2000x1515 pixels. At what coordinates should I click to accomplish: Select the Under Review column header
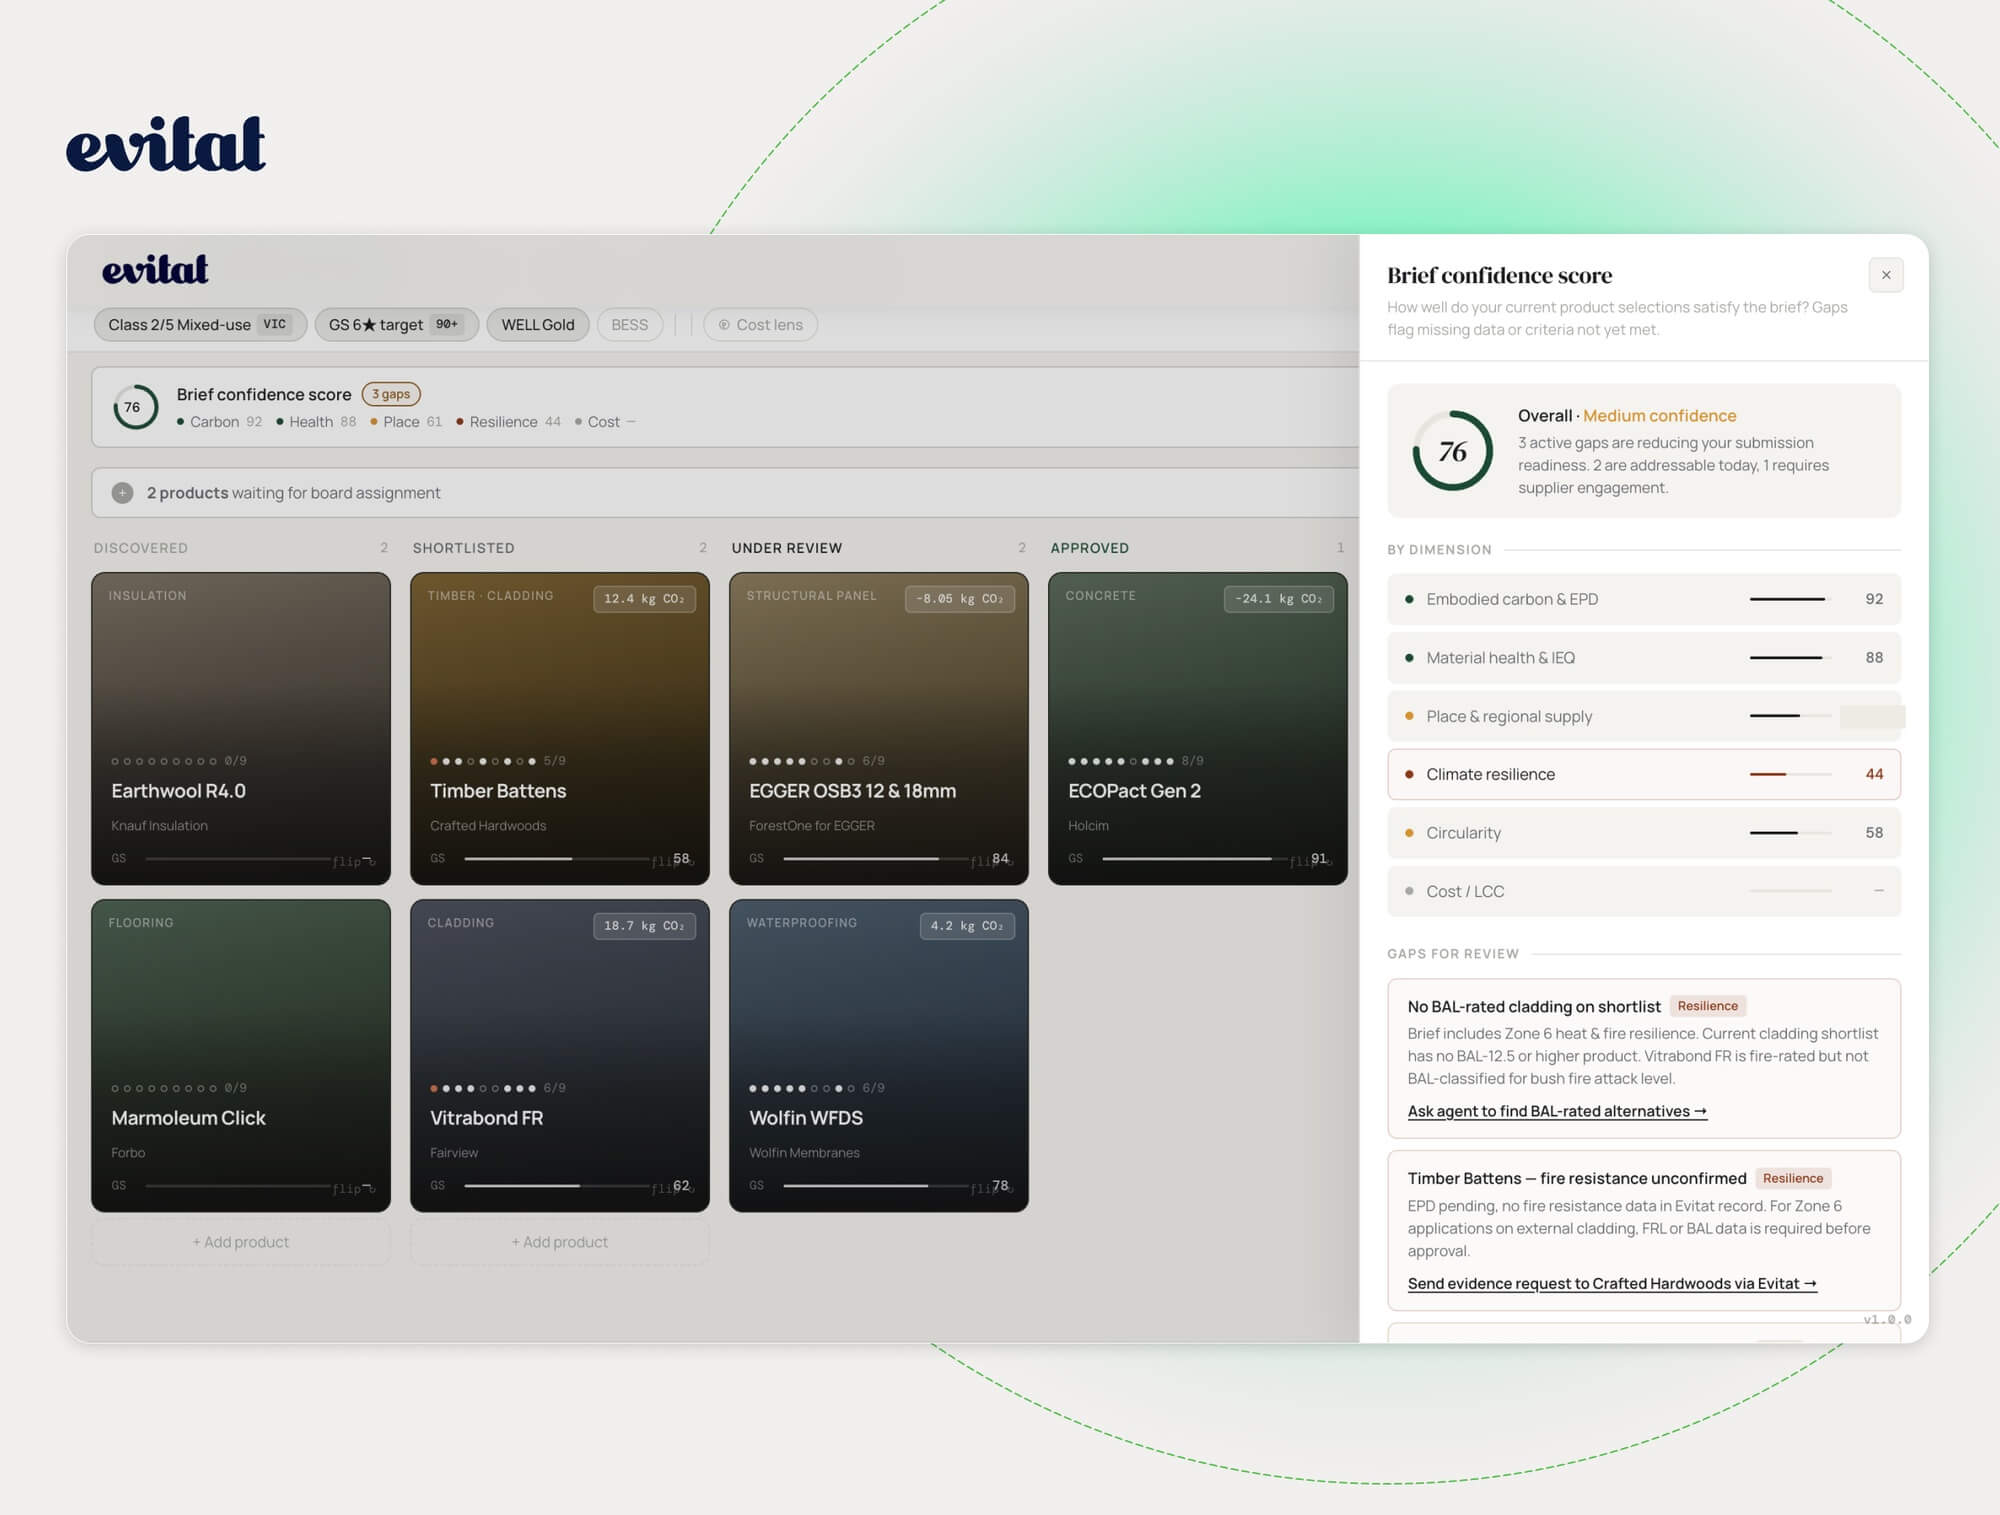pos(786,548)
